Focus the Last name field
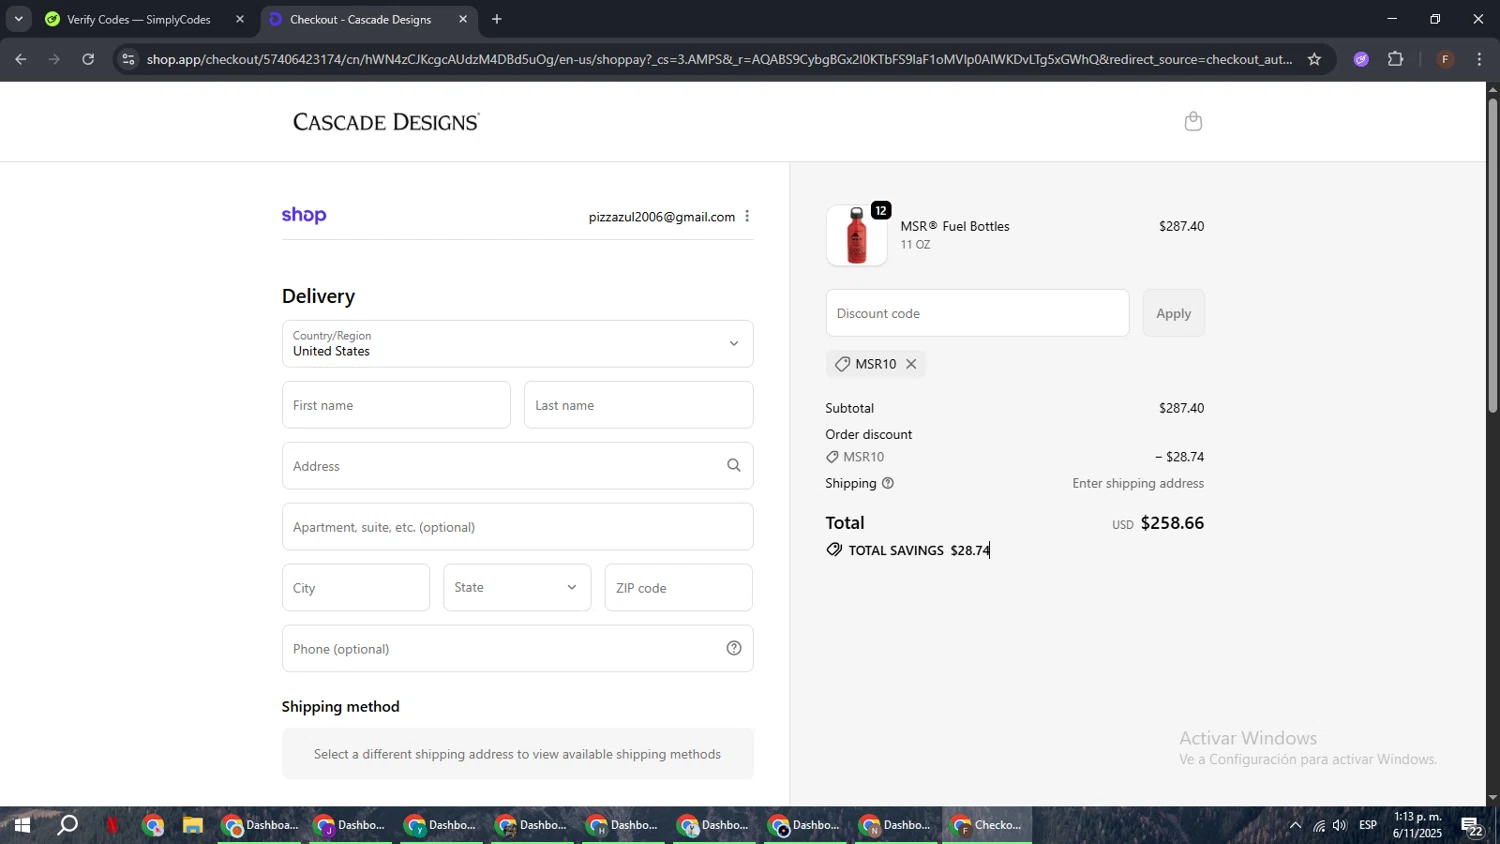The image size is (1500, 844). (x=638, y=405)
